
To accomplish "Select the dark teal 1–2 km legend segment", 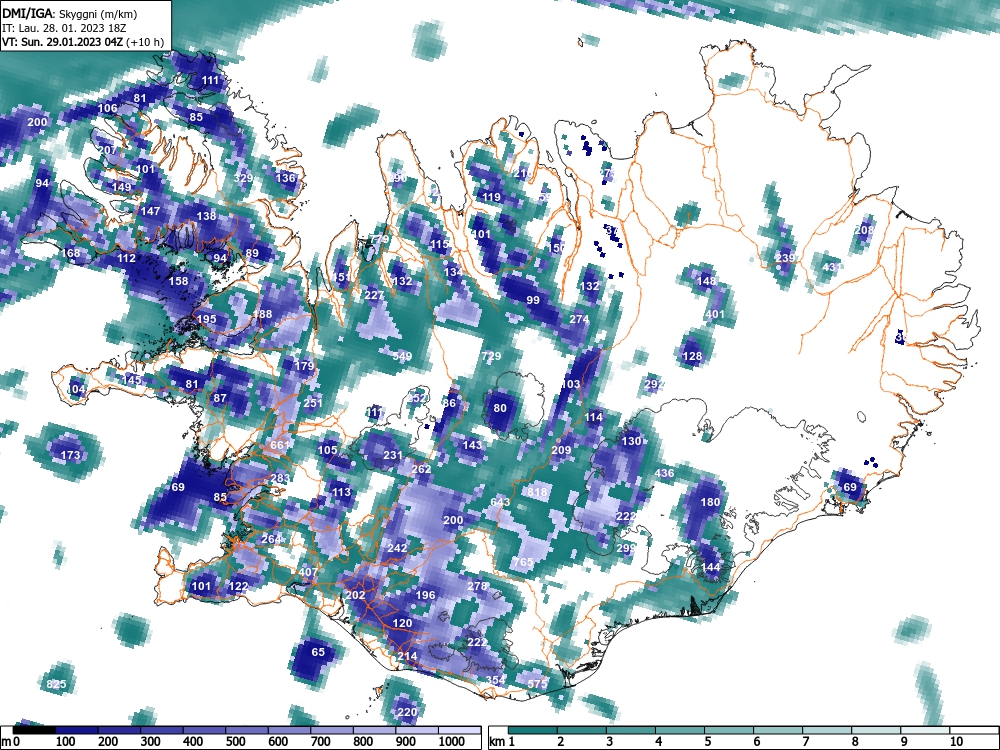I will click(x=533, y=730).
